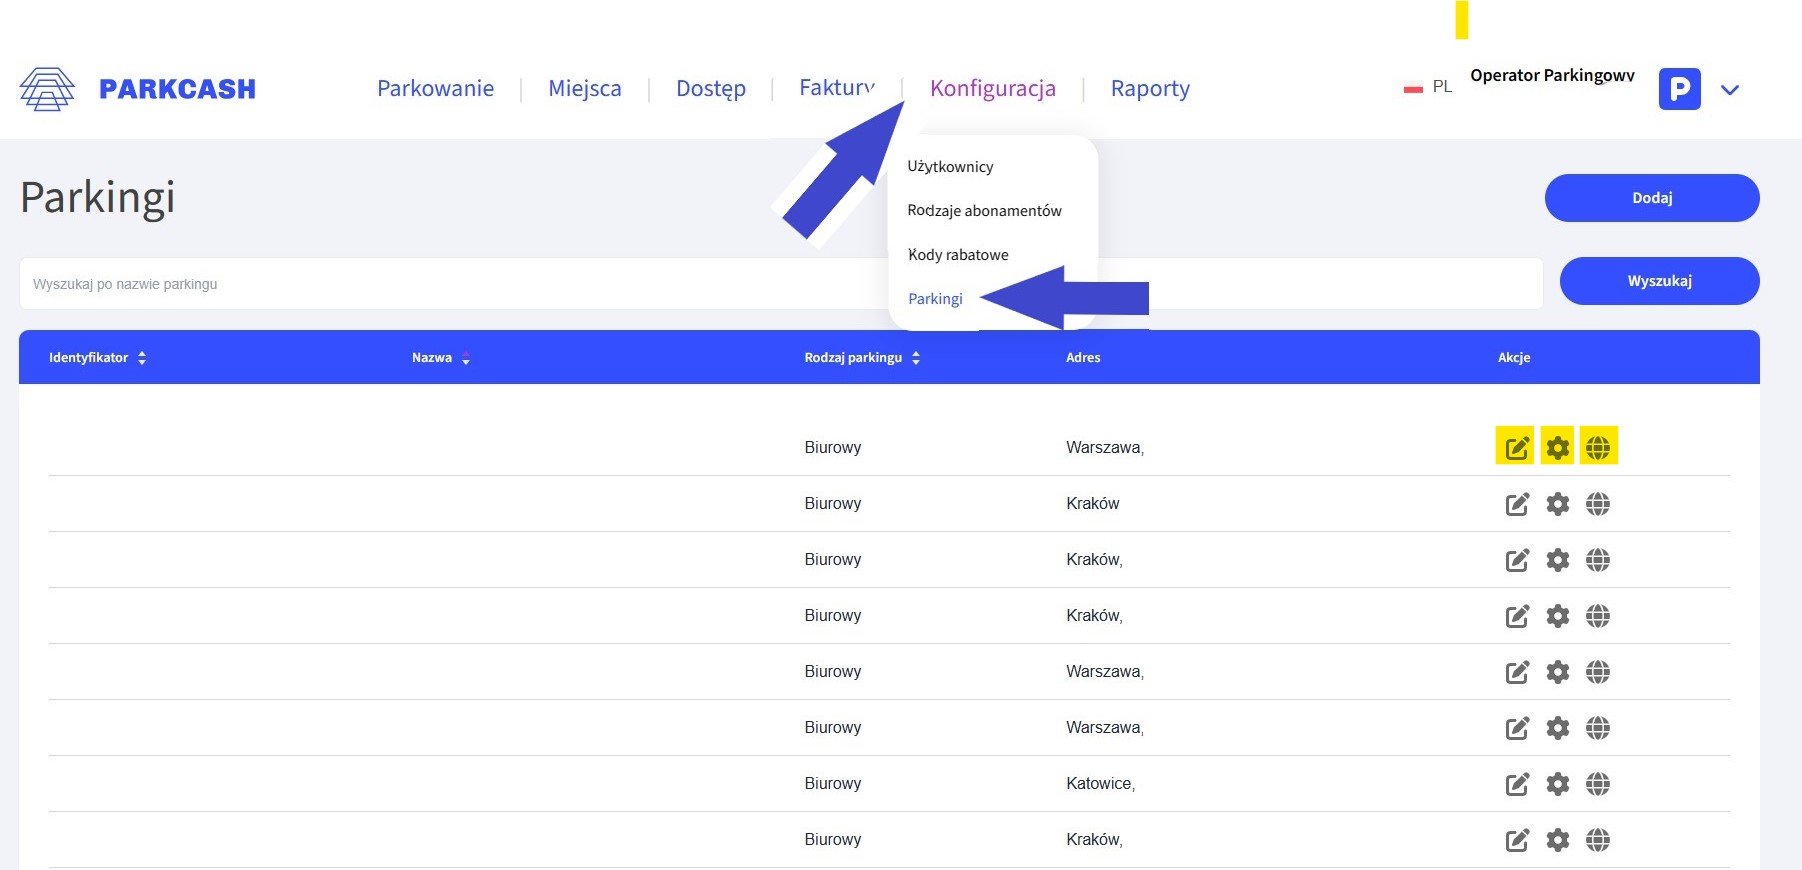The height and width of the screenshot is (870, 1802).
Task: Focus the parking name search field
Action: pos(450,284)
